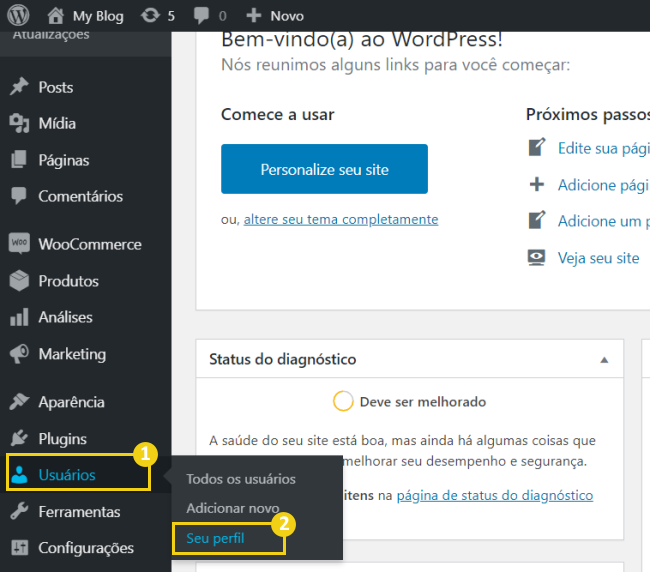This screenshot has height=572, width=650.
Task: Click the edit icon beside Adicione um
Action: (x=537, y=220)
